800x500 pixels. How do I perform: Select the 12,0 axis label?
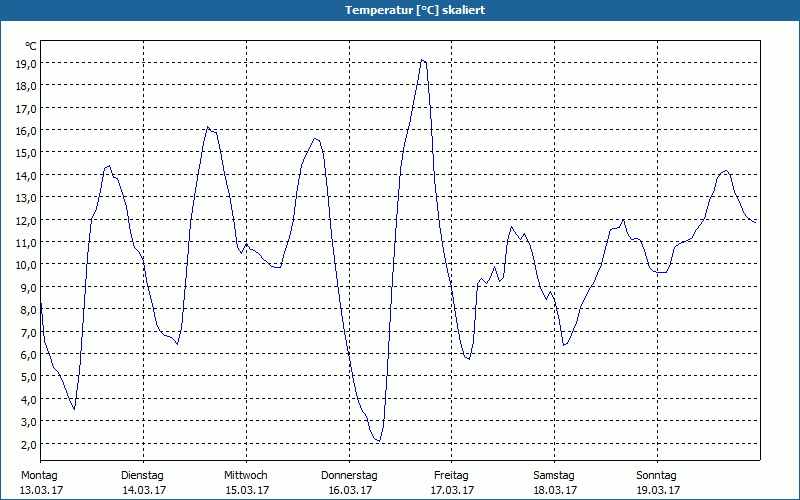(x=27, y=220)
